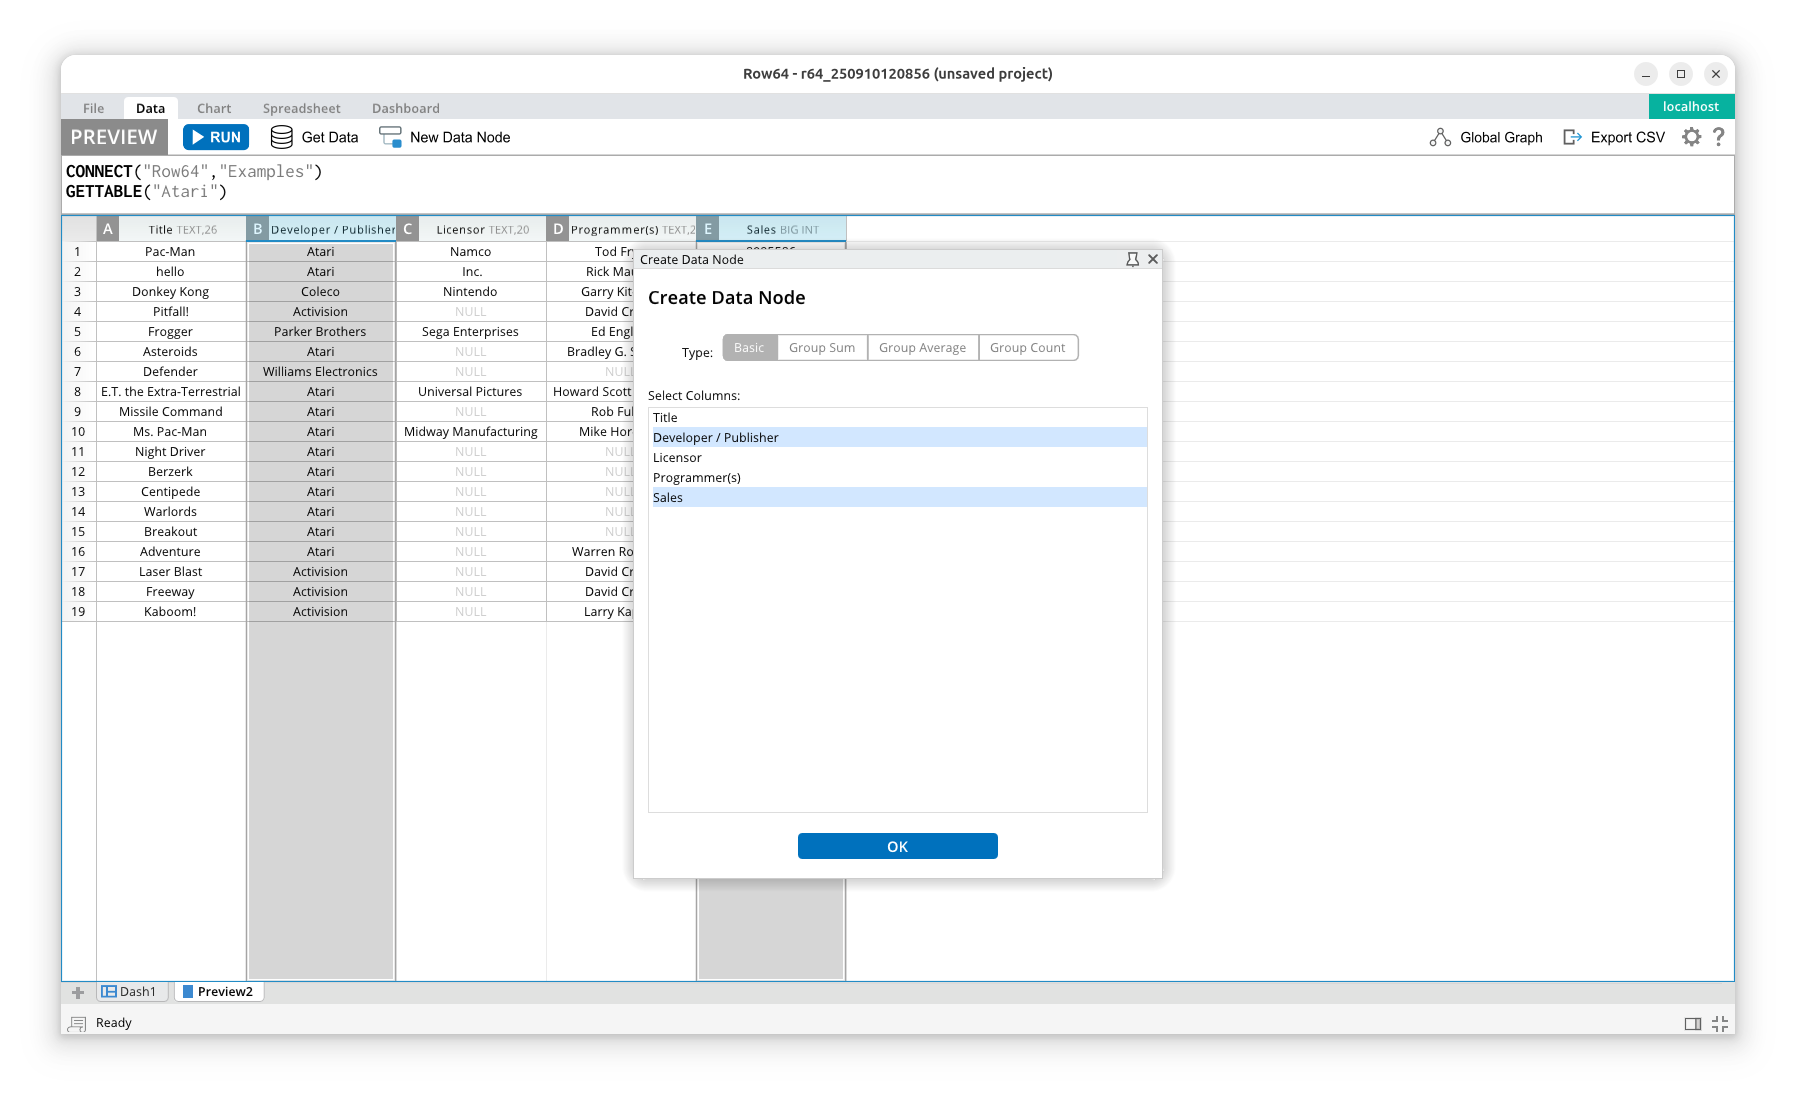Switch to the Dash1 sheet tab

[131, 992]
